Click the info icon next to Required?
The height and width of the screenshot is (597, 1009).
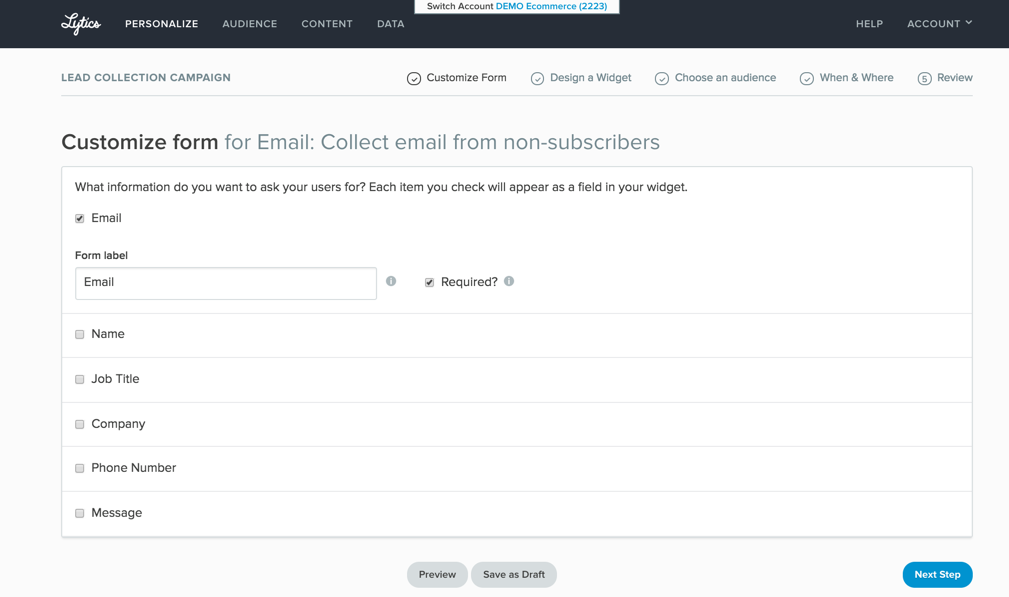(509, 281)
